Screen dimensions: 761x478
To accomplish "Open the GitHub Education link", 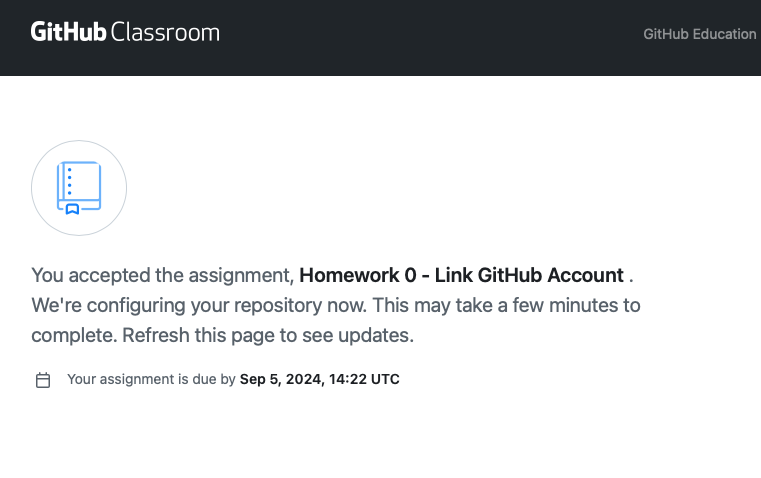I will click(x=699, y=34).
